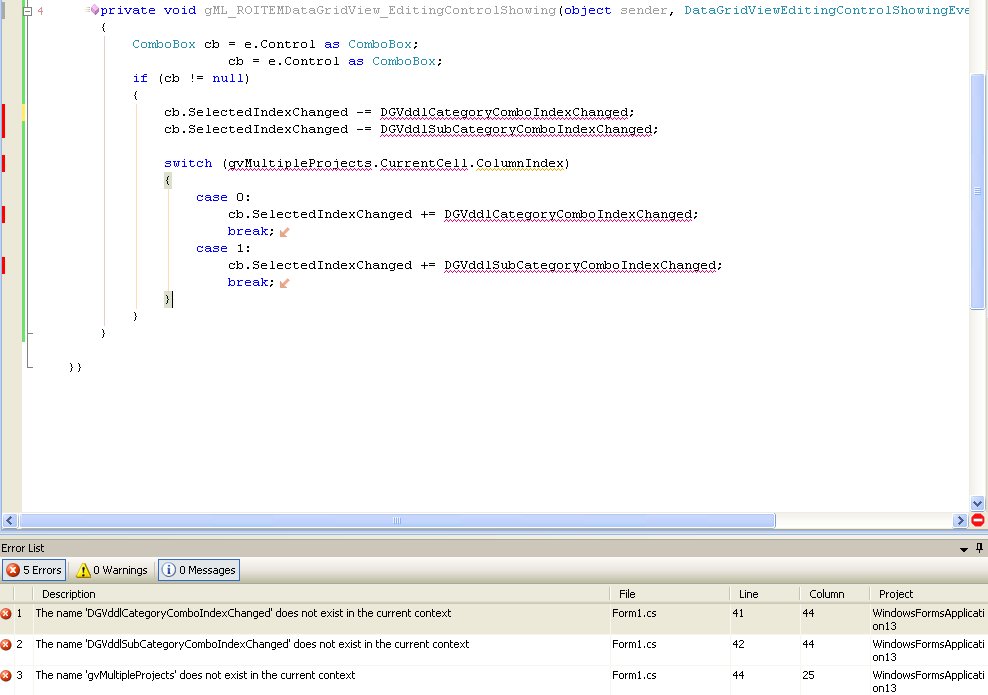
Task: Toggle the 5 Errors filter
Action: click(33, 569)
